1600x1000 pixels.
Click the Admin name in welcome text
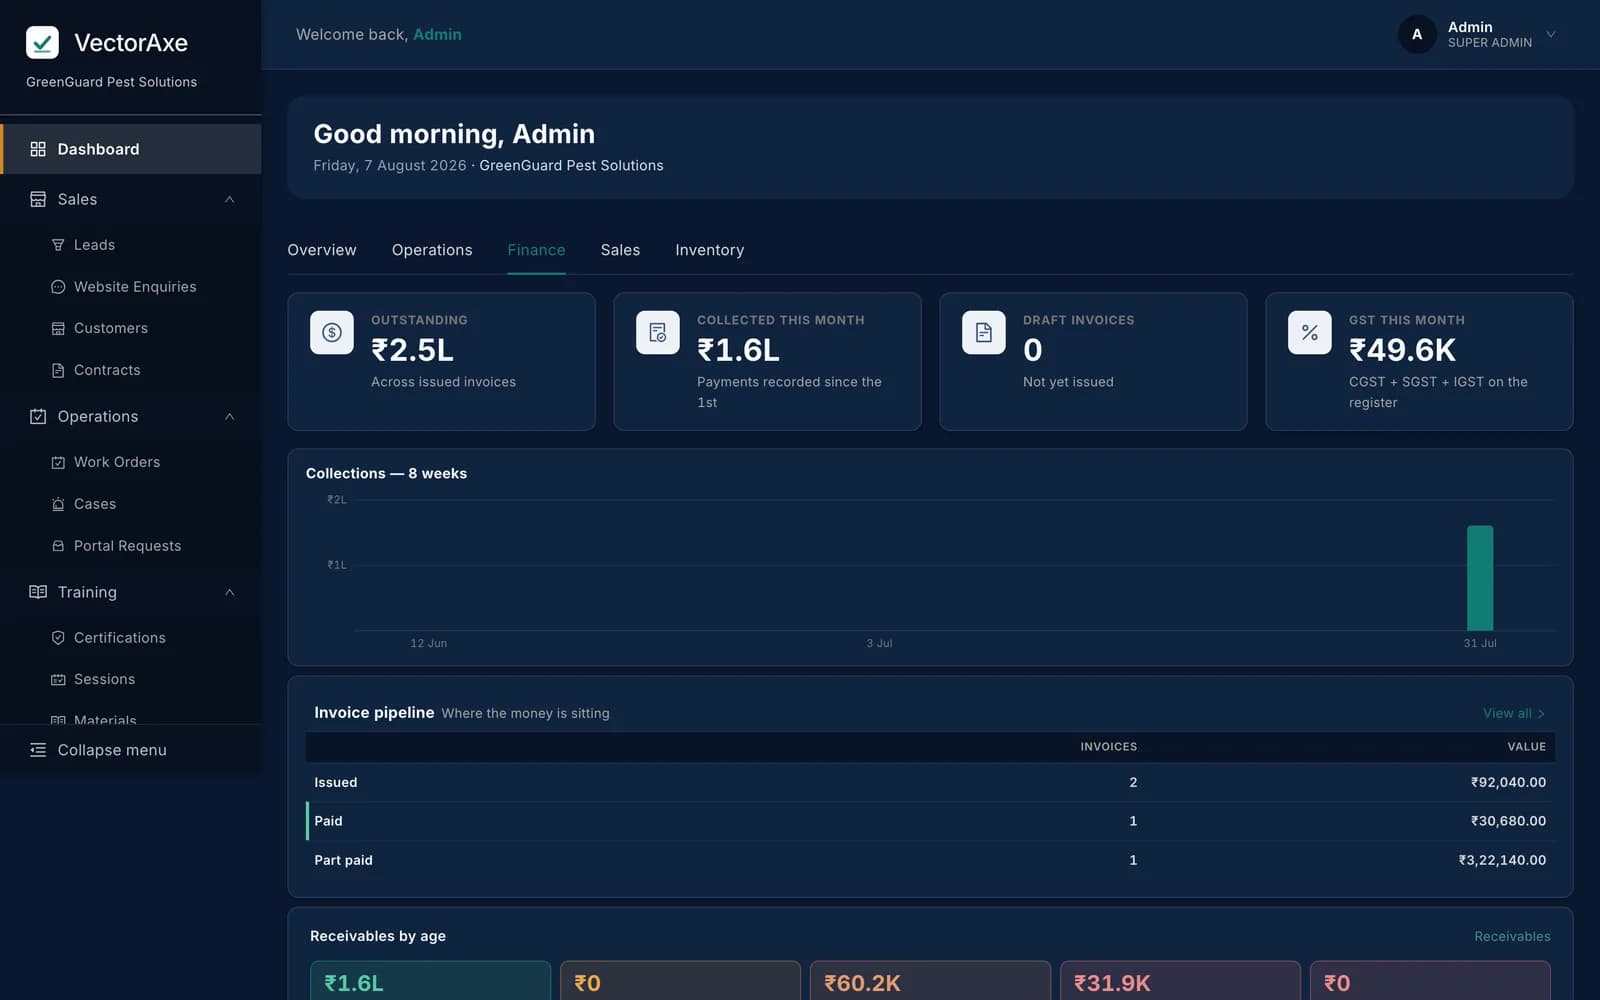[437, 34]
